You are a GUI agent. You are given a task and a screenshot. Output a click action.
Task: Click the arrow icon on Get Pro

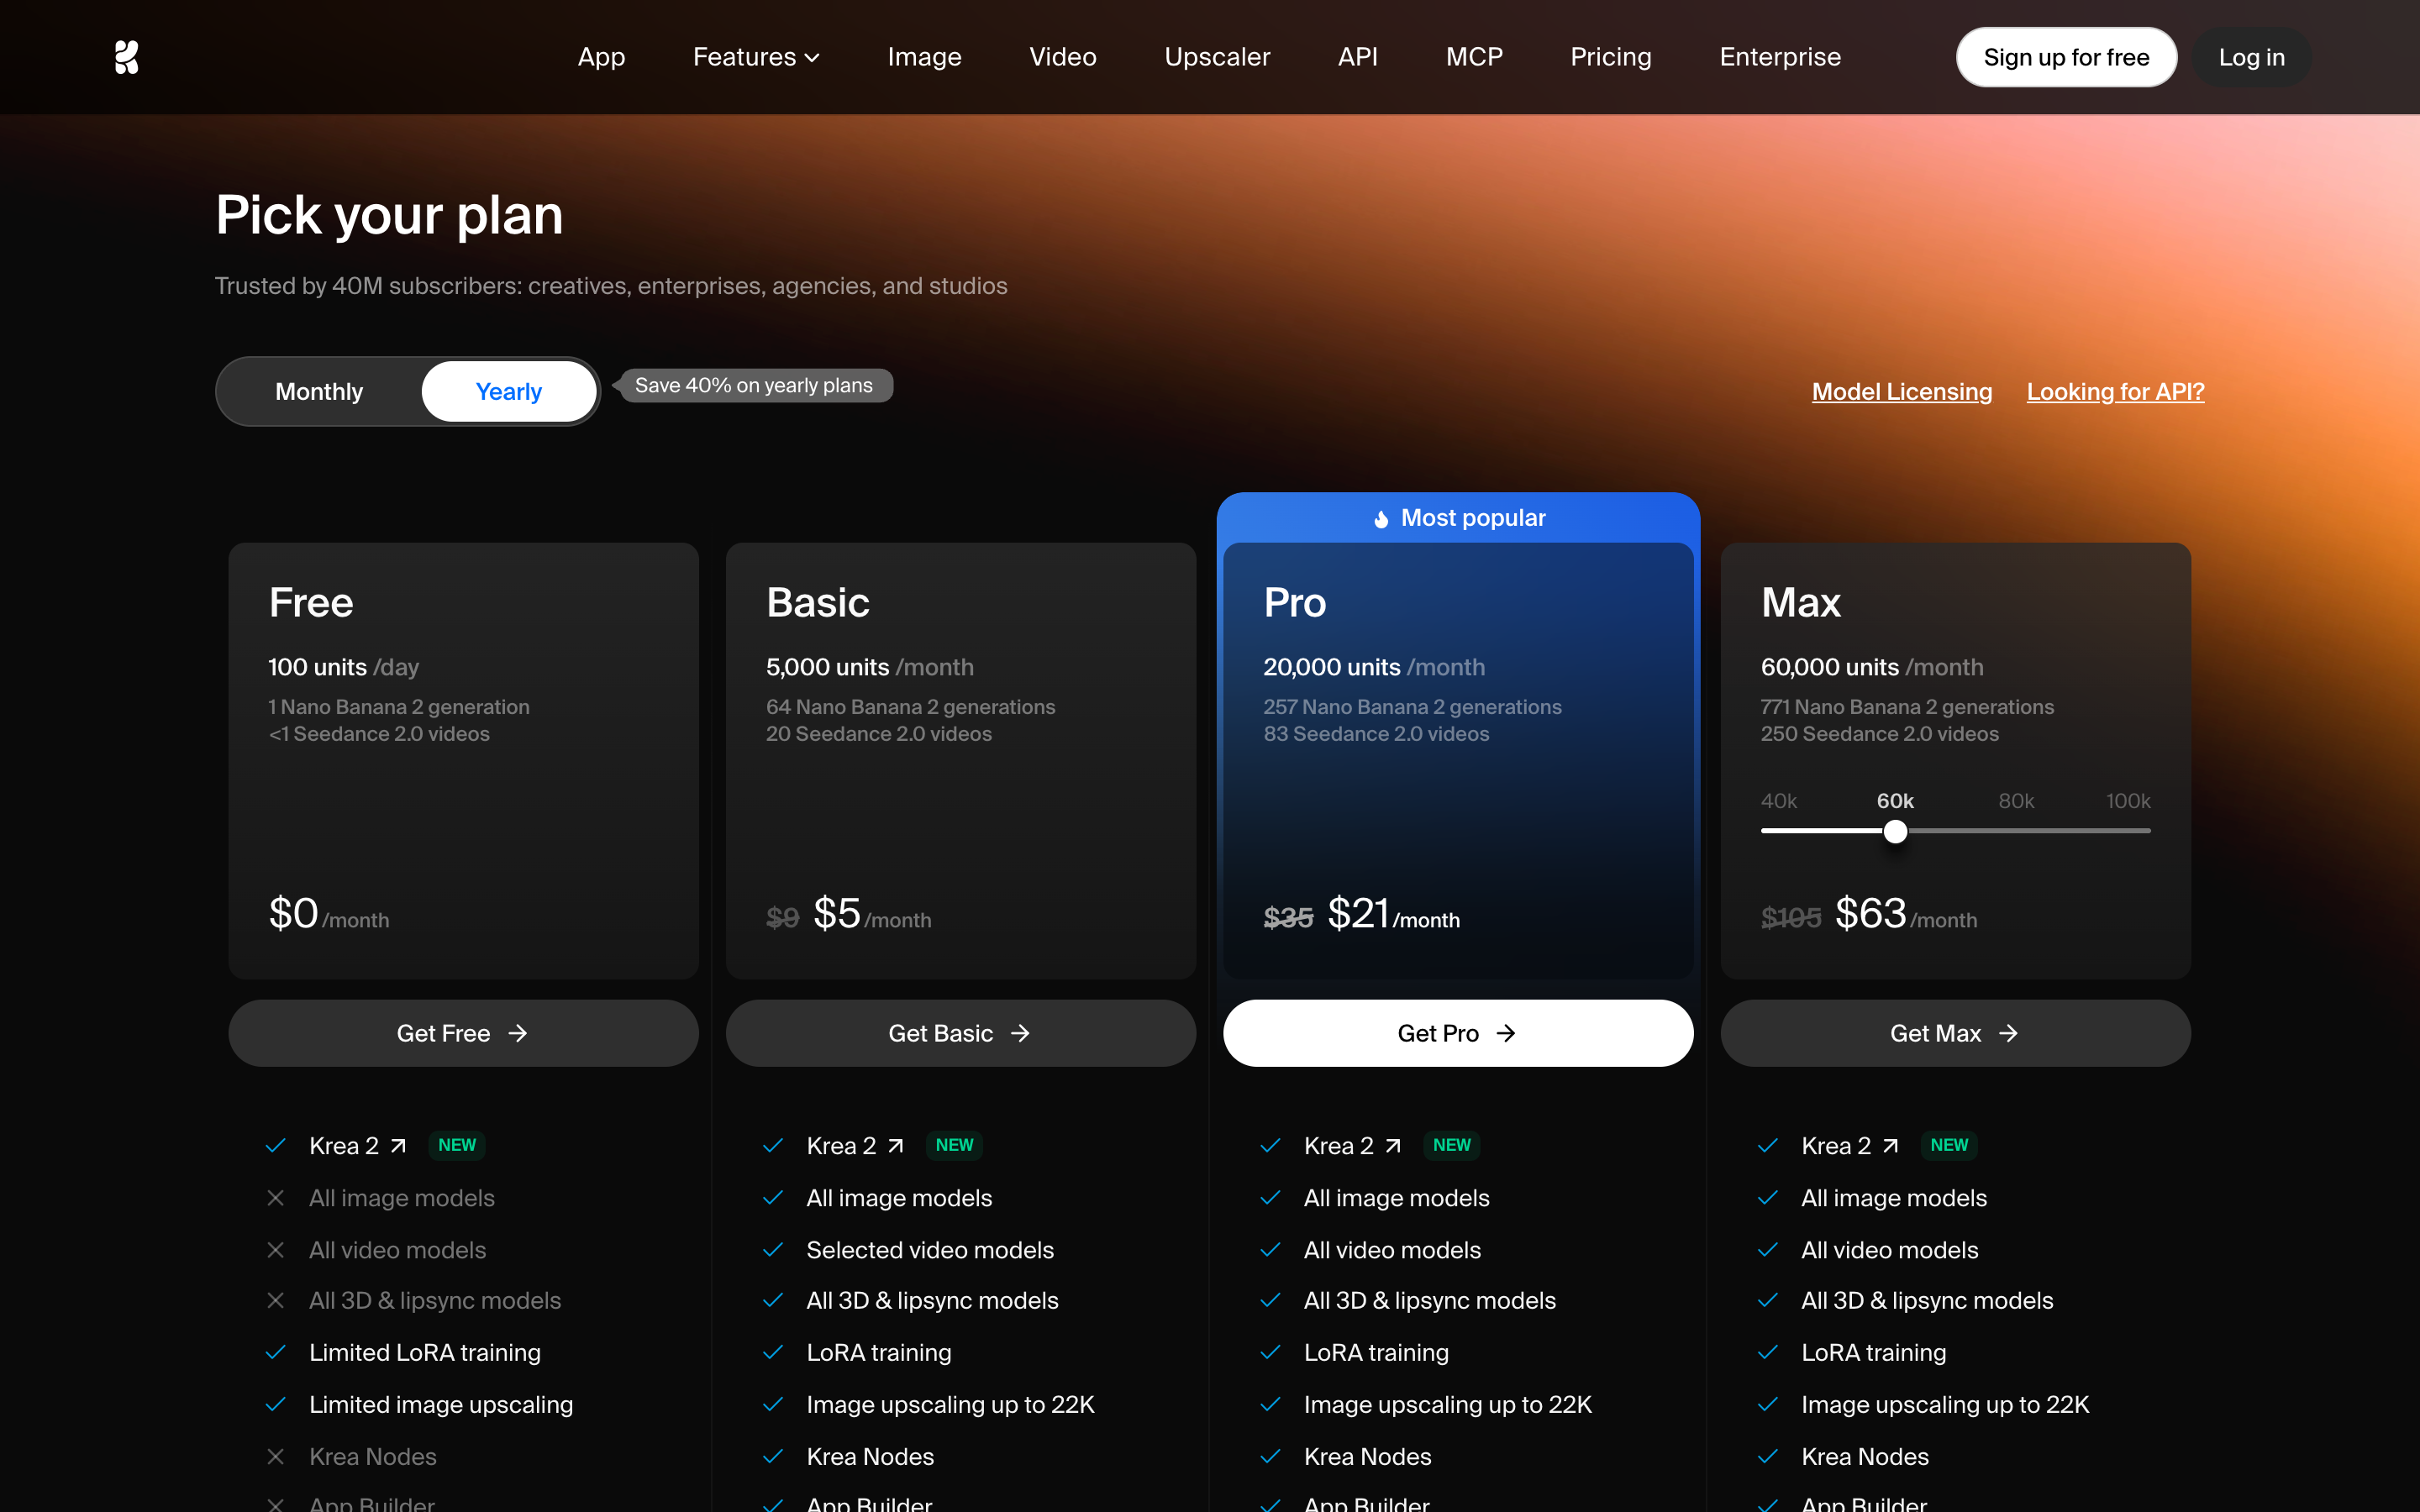[1506, 1033]
